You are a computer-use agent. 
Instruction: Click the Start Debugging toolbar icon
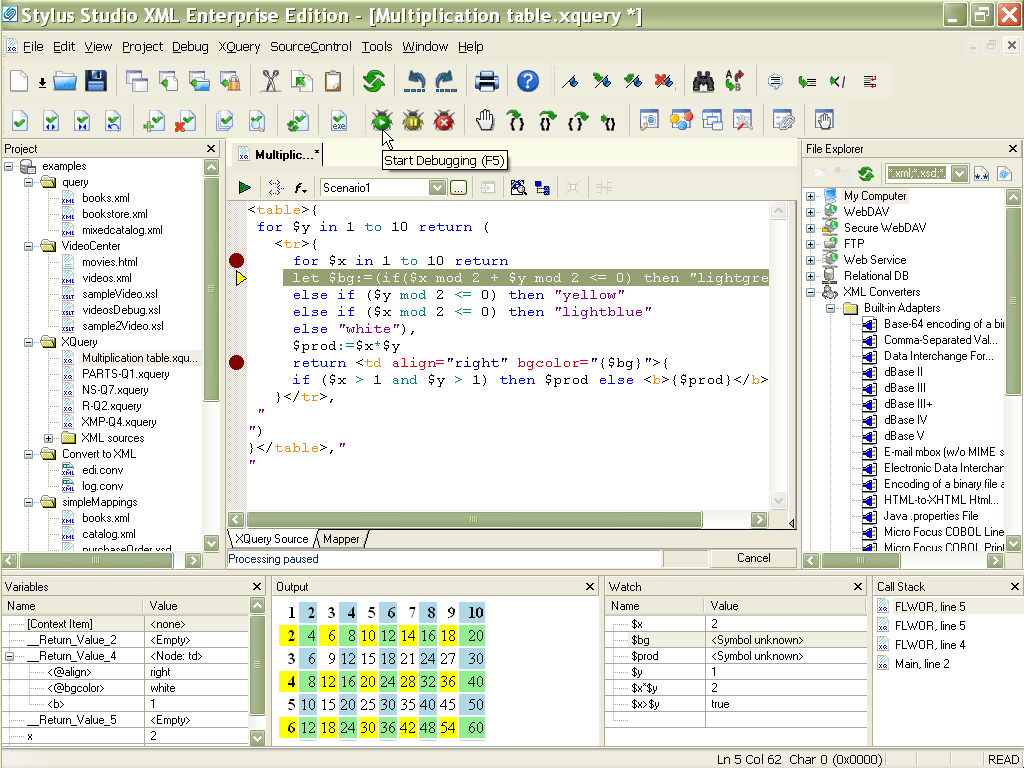point(383,120)
